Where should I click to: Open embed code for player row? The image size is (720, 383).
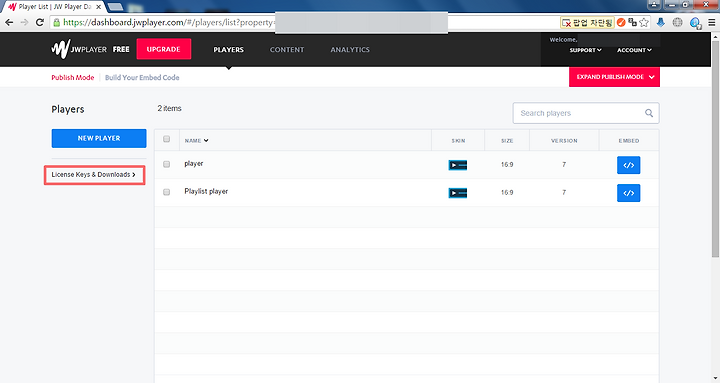coord(628,165)
